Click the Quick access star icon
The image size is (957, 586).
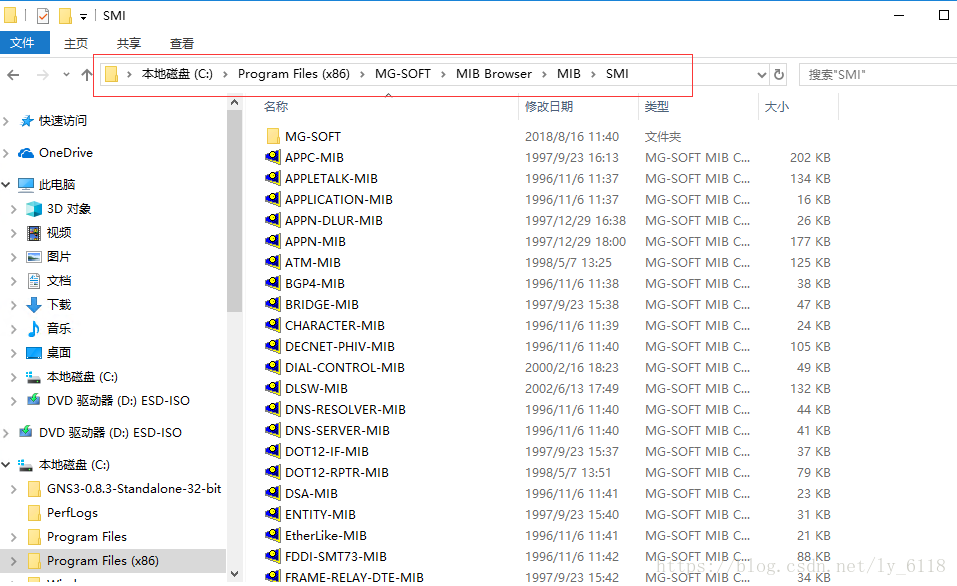[x=26, y=121]
